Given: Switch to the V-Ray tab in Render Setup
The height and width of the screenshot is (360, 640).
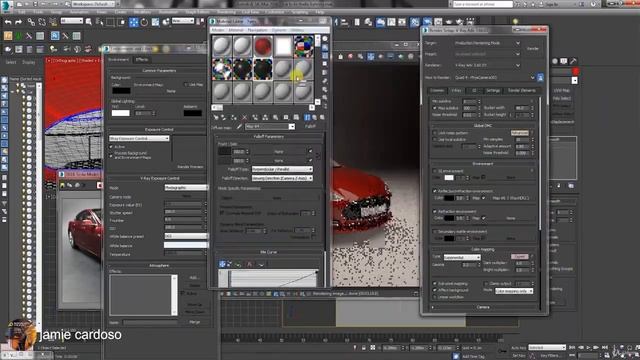Looking at the screenshot, I should (x=456, y=91).
